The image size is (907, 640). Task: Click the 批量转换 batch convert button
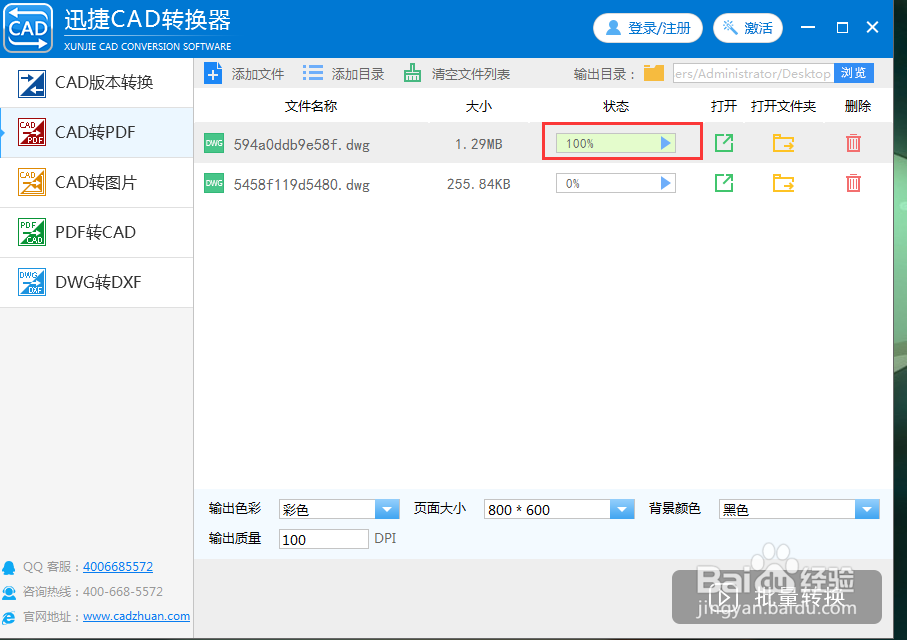tap(777, 597)
